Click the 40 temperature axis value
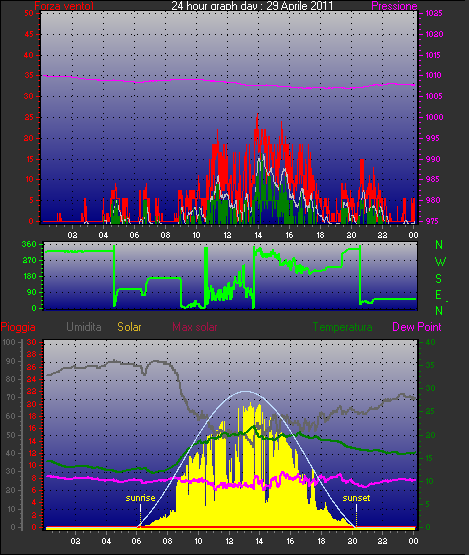This screenshot has height=555, width=469. pyautogui.click(x=430, y=342)
